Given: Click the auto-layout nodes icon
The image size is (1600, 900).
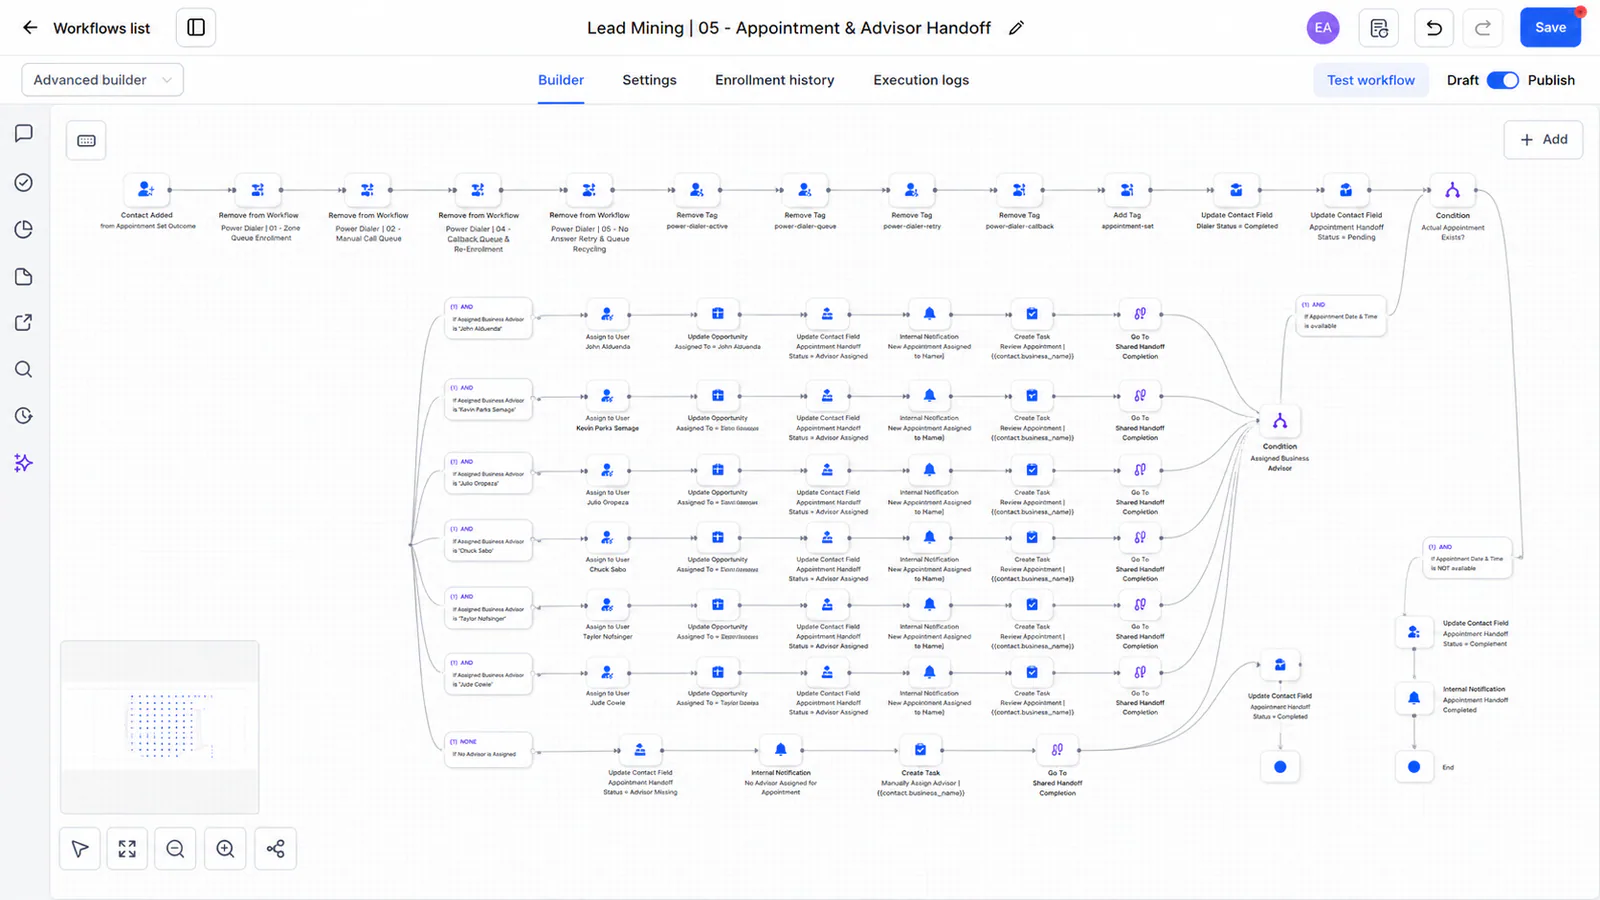Looking at the screenshot, I should click(275, 849).
